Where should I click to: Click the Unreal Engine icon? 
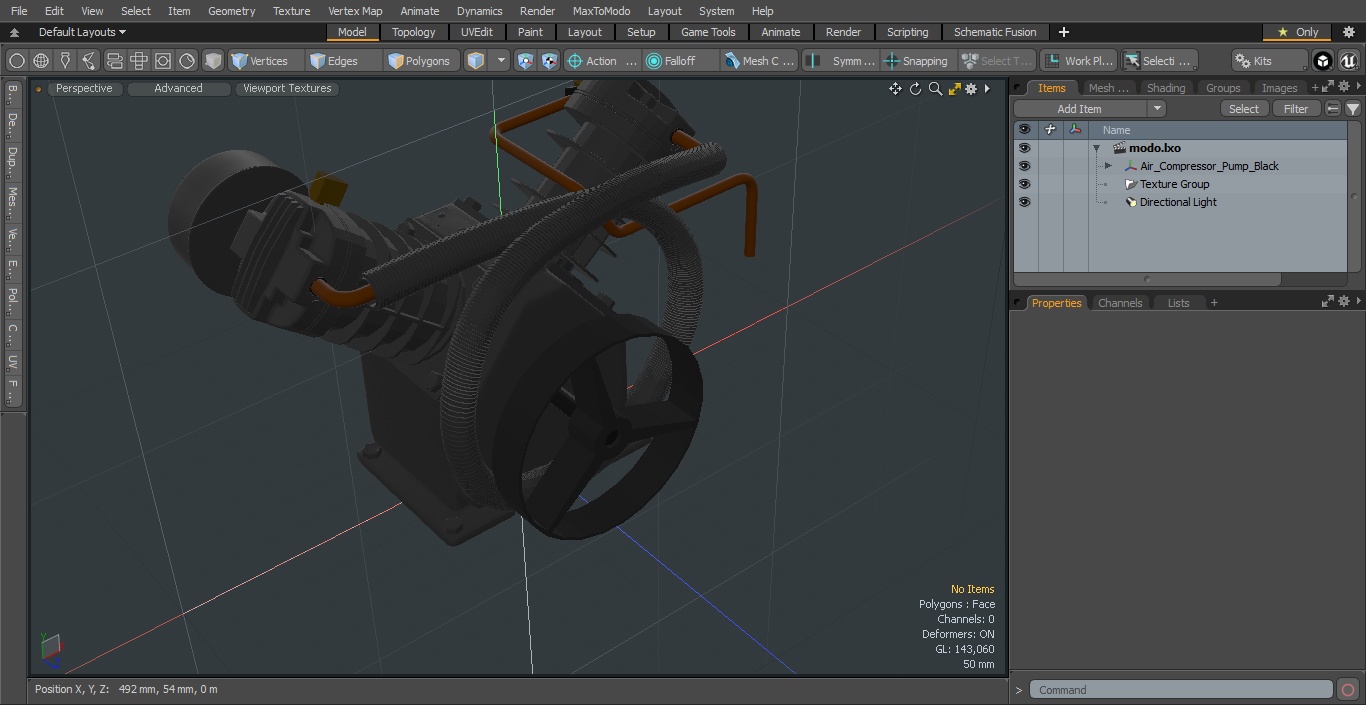point(1348,61)
